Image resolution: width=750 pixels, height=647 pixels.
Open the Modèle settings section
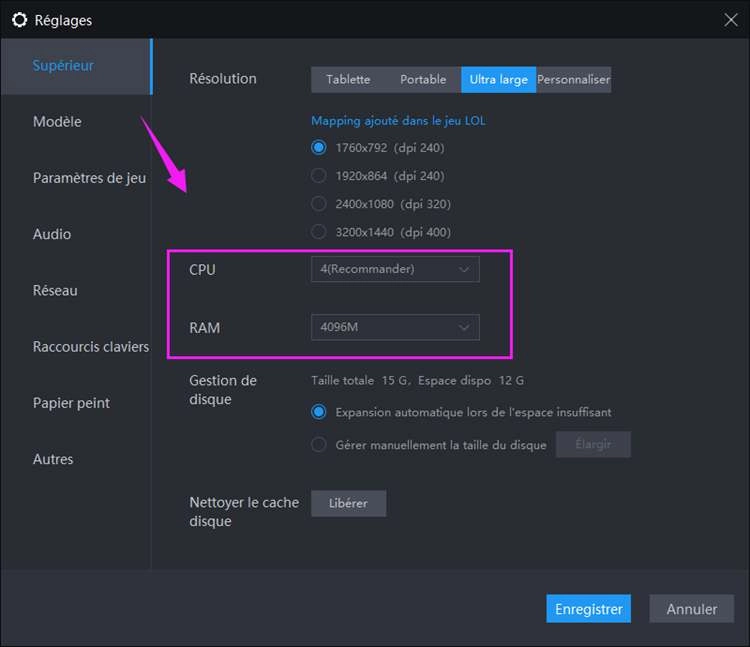[x=57, y=122]
